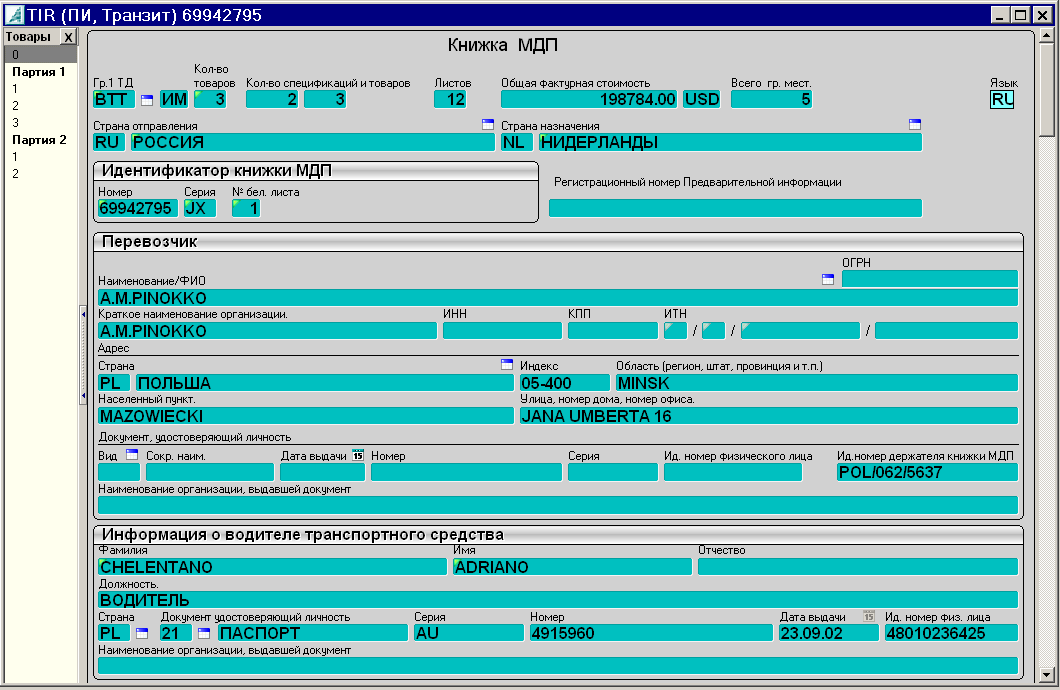Image resolution: width=1060 pixels, height=690 pixels.
Task: Click the driver Отчество input field
Action: (x=857, y=567)
